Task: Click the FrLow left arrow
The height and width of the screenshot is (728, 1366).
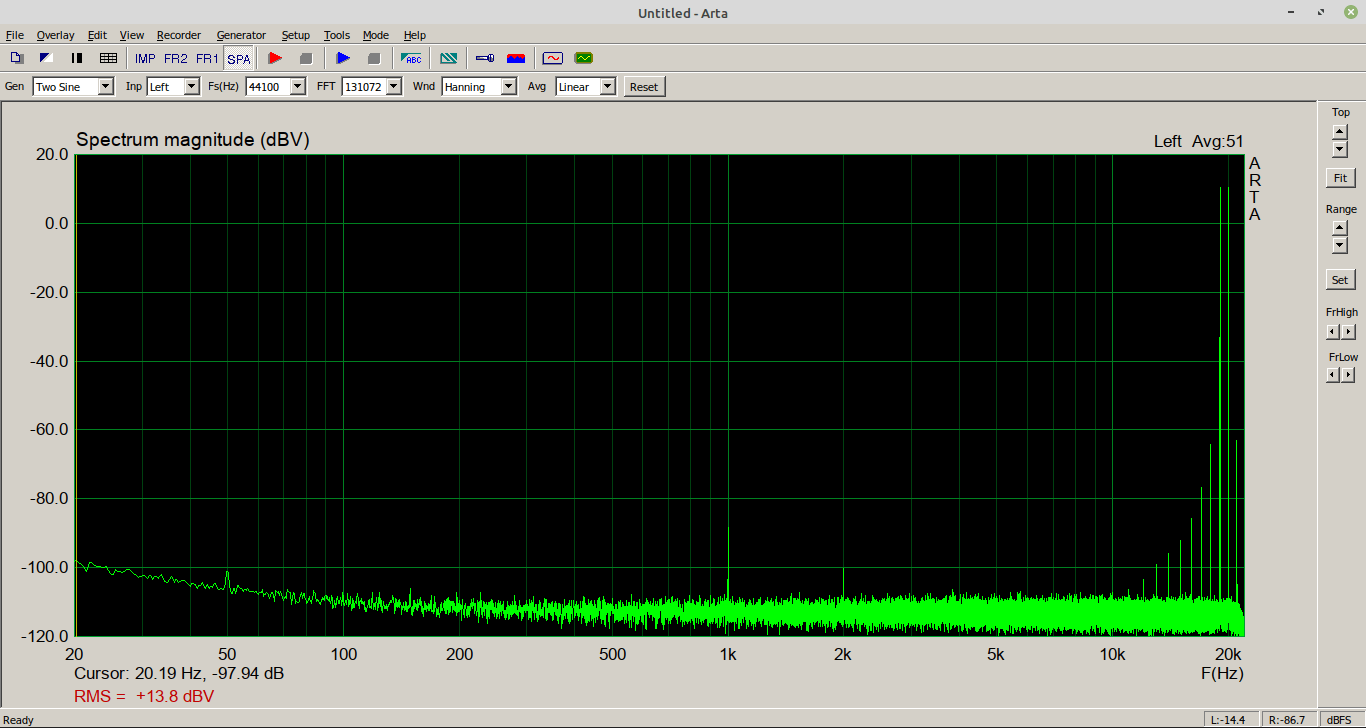Action: point(1333,375)
